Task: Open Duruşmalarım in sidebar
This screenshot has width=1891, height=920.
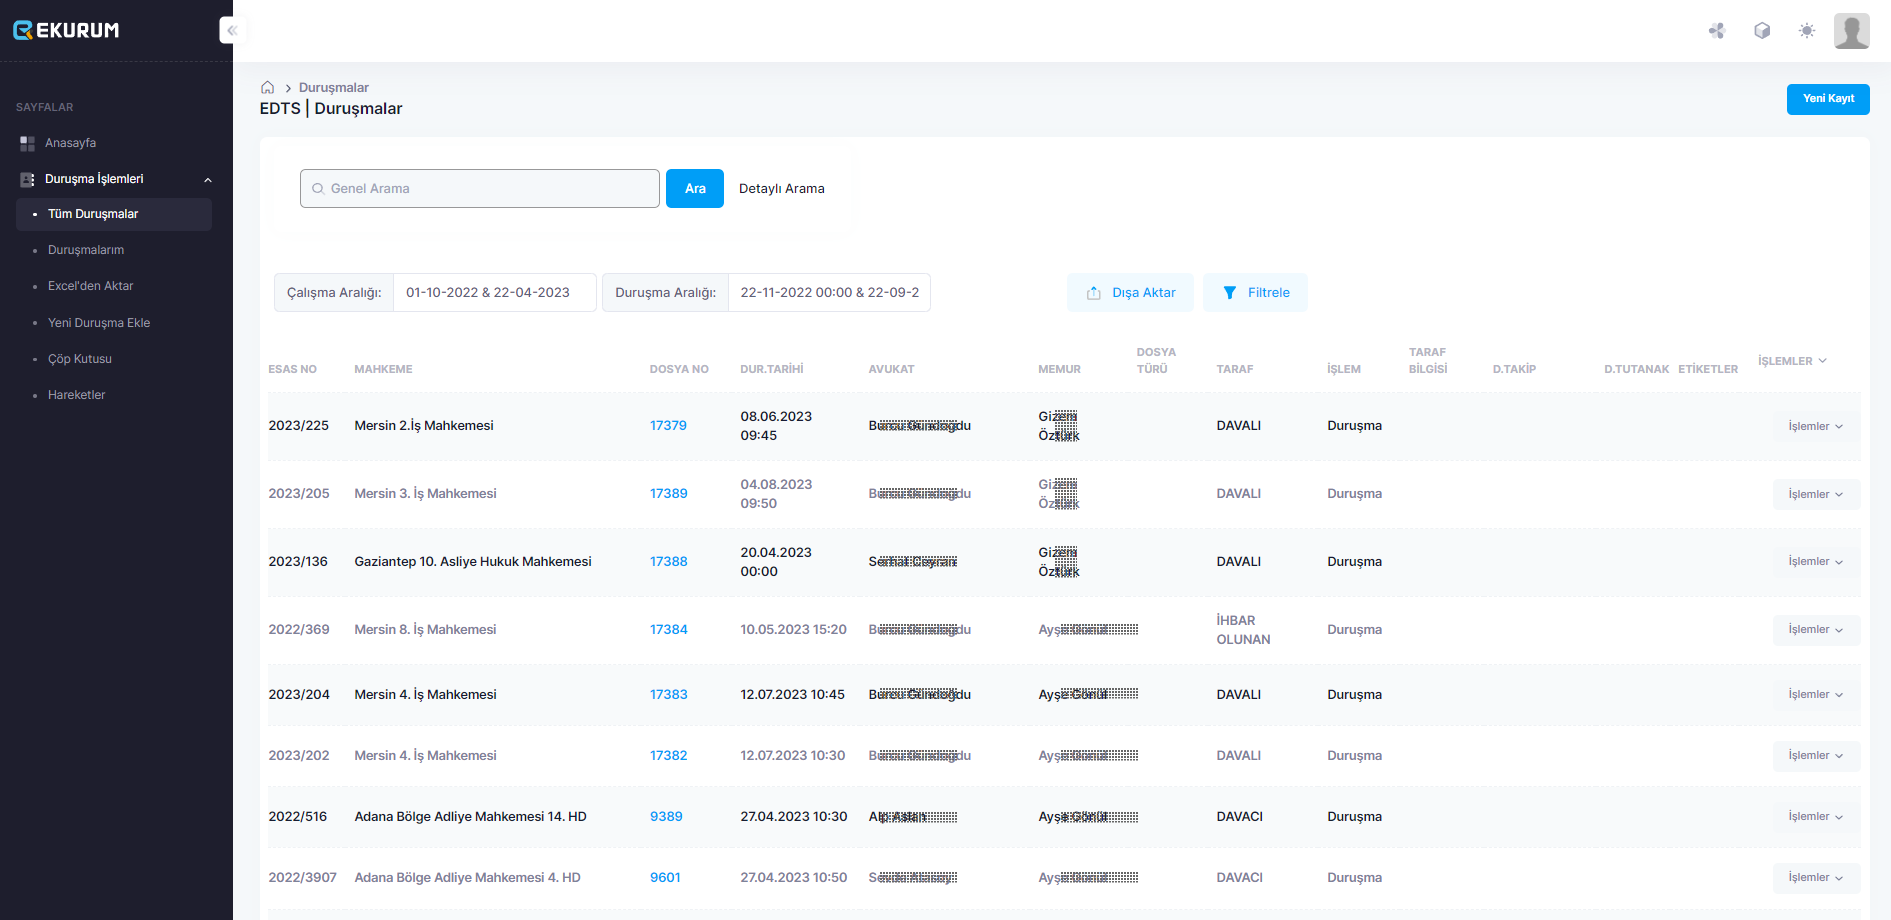Action: [x=86, y=250]
